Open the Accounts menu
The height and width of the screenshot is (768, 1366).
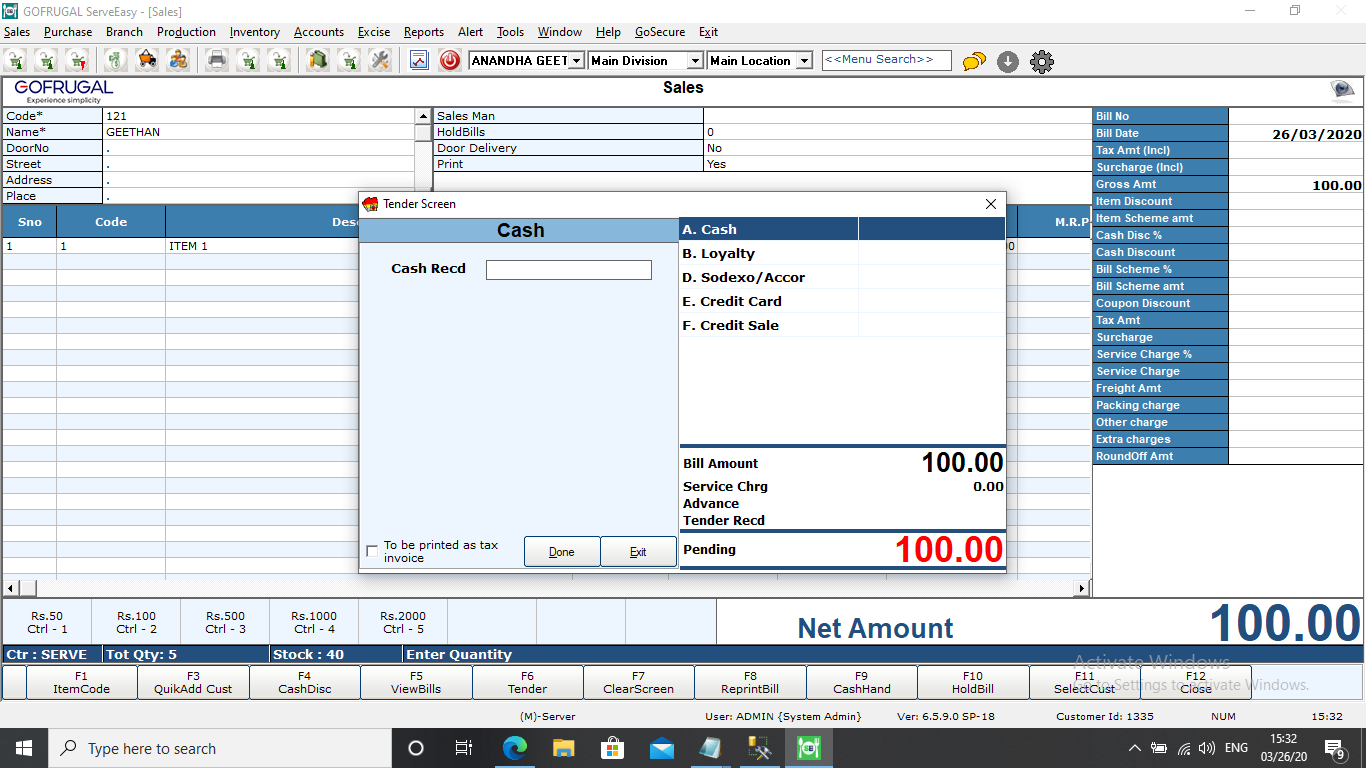(x=319, y=32)
